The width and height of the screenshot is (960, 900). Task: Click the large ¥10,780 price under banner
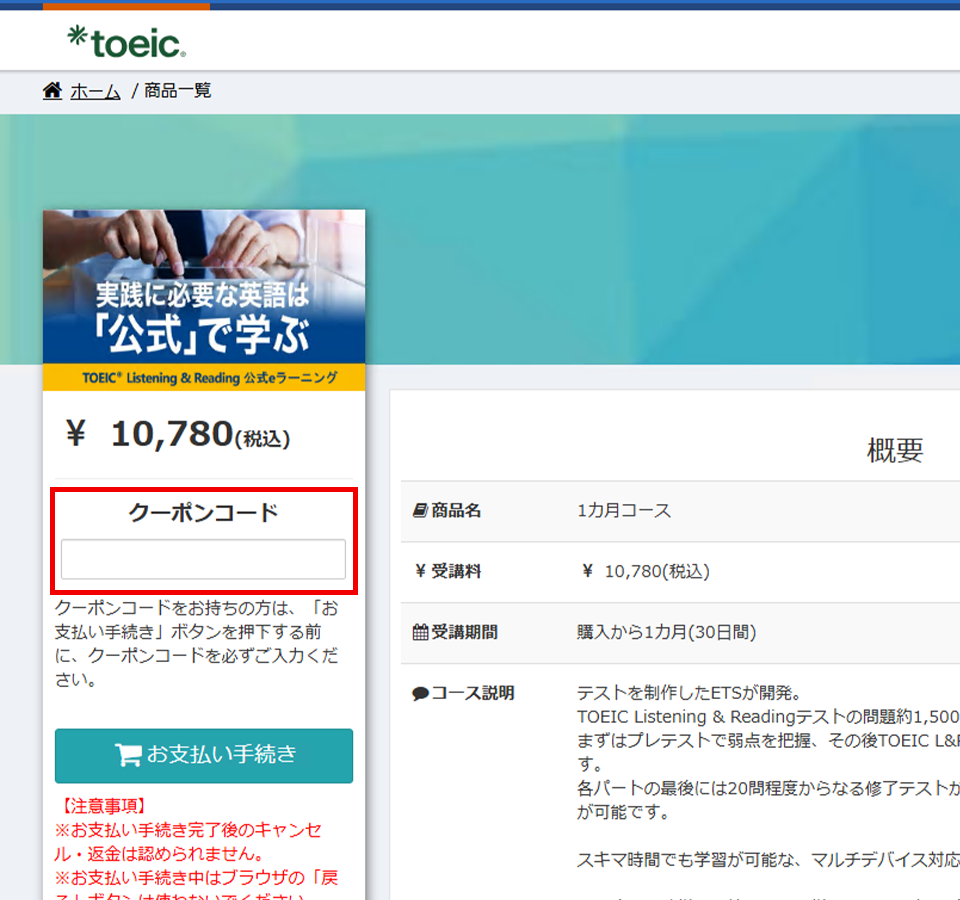tap(178, 434)
